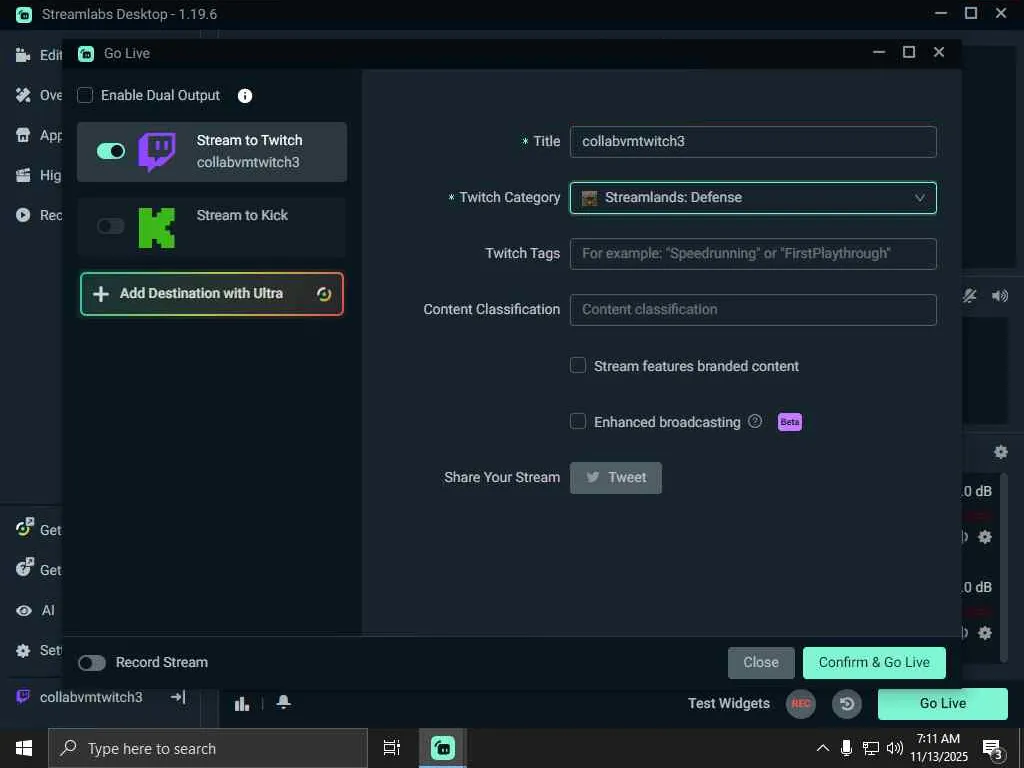Click collabvmtwitch3 account name in the sidebar

point(91,697)
